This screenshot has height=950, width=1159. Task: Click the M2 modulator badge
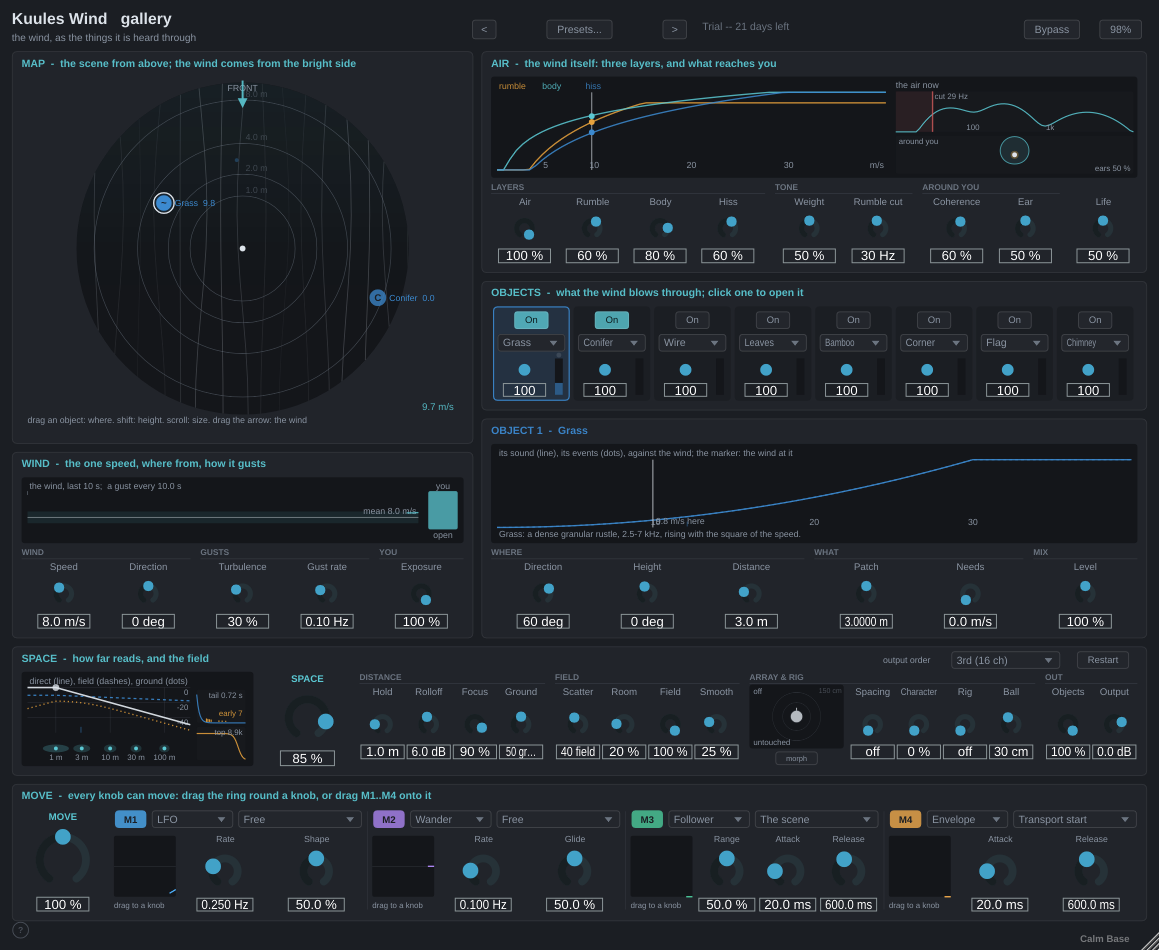(389, 819)
